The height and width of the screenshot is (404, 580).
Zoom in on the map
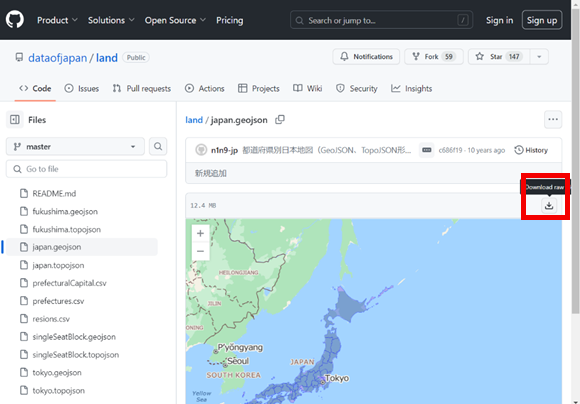point(200,233)
